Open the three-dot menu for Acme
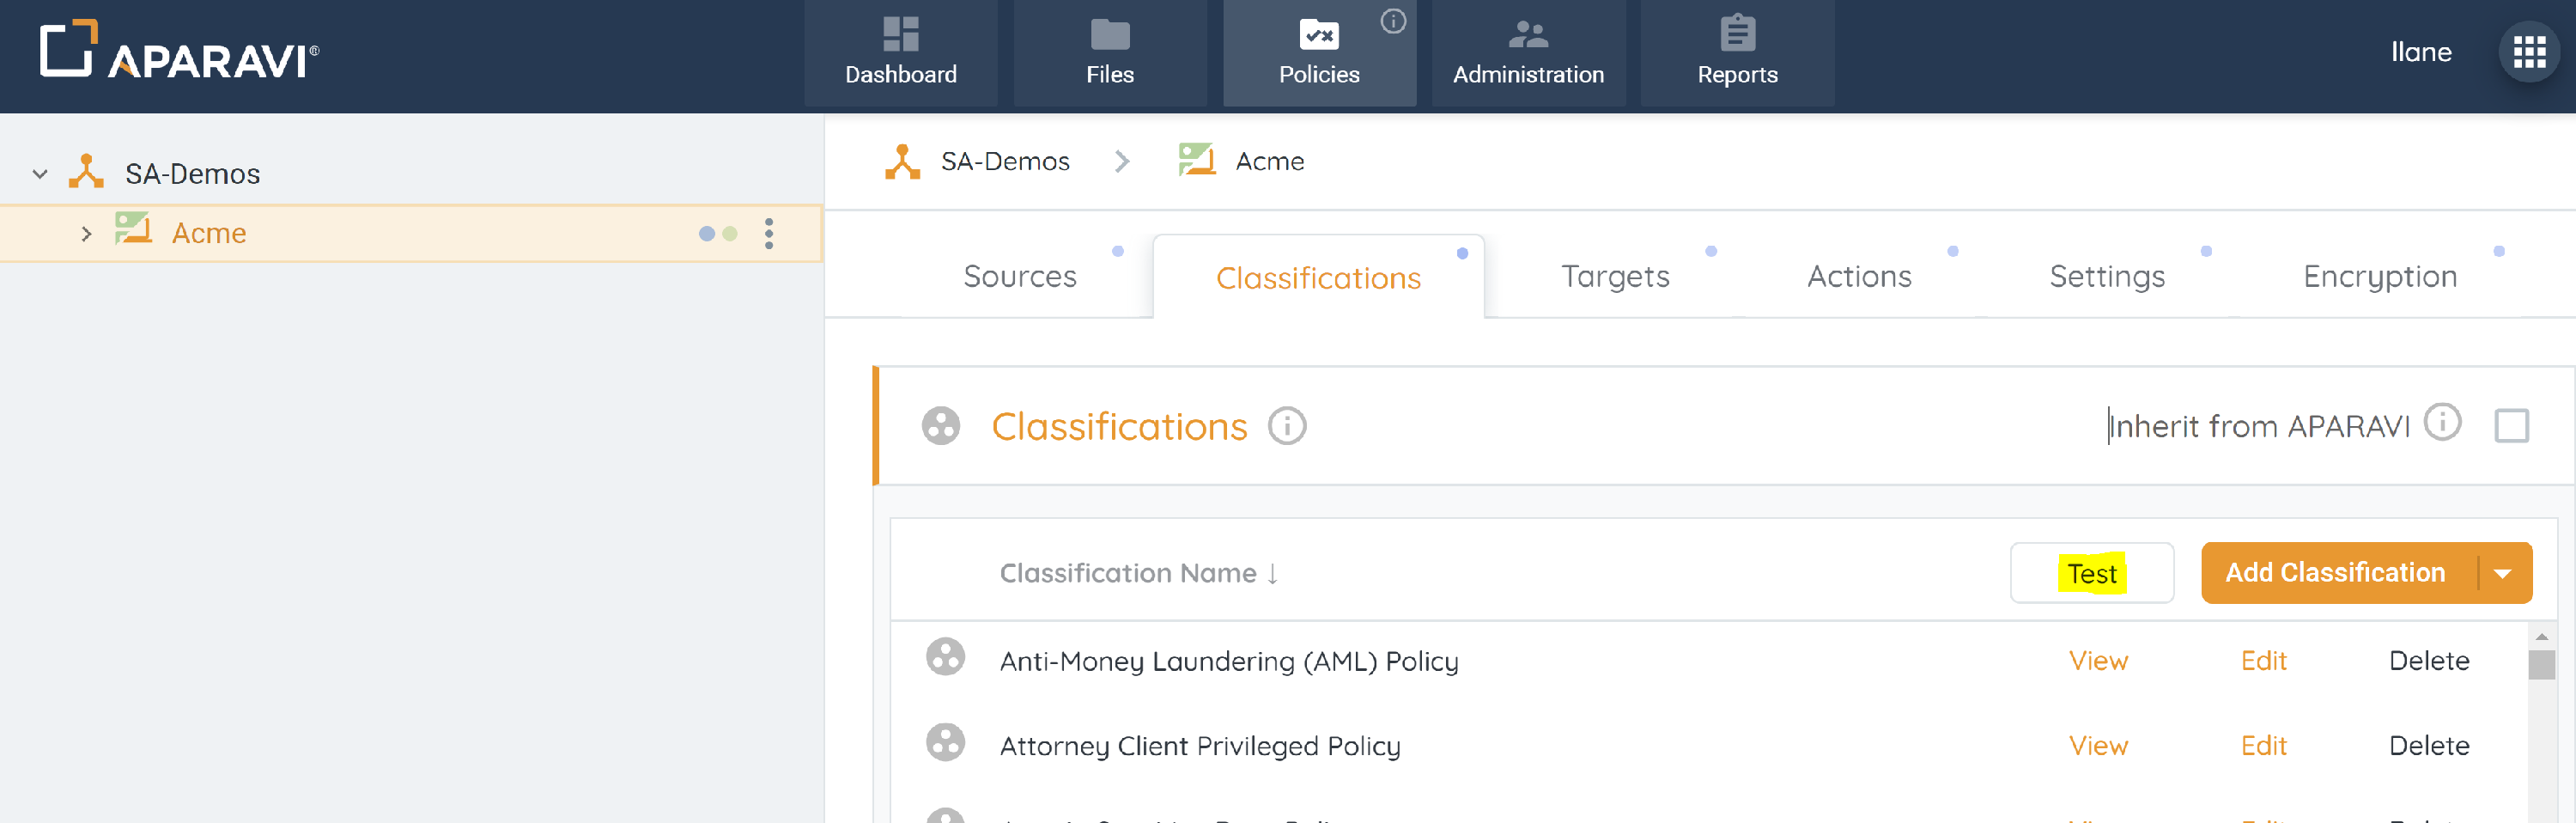This screenshot has height=823, width=2576. [x=768, y=234]
